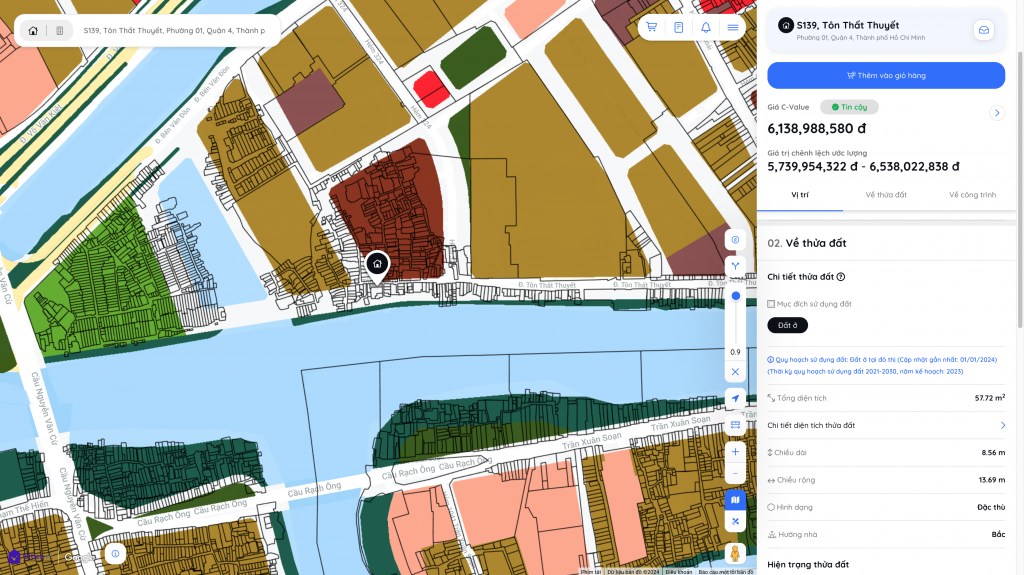Viewport: 1024px width, 575px height.
Task: Open the notifications bell
Action: [706, 28]
